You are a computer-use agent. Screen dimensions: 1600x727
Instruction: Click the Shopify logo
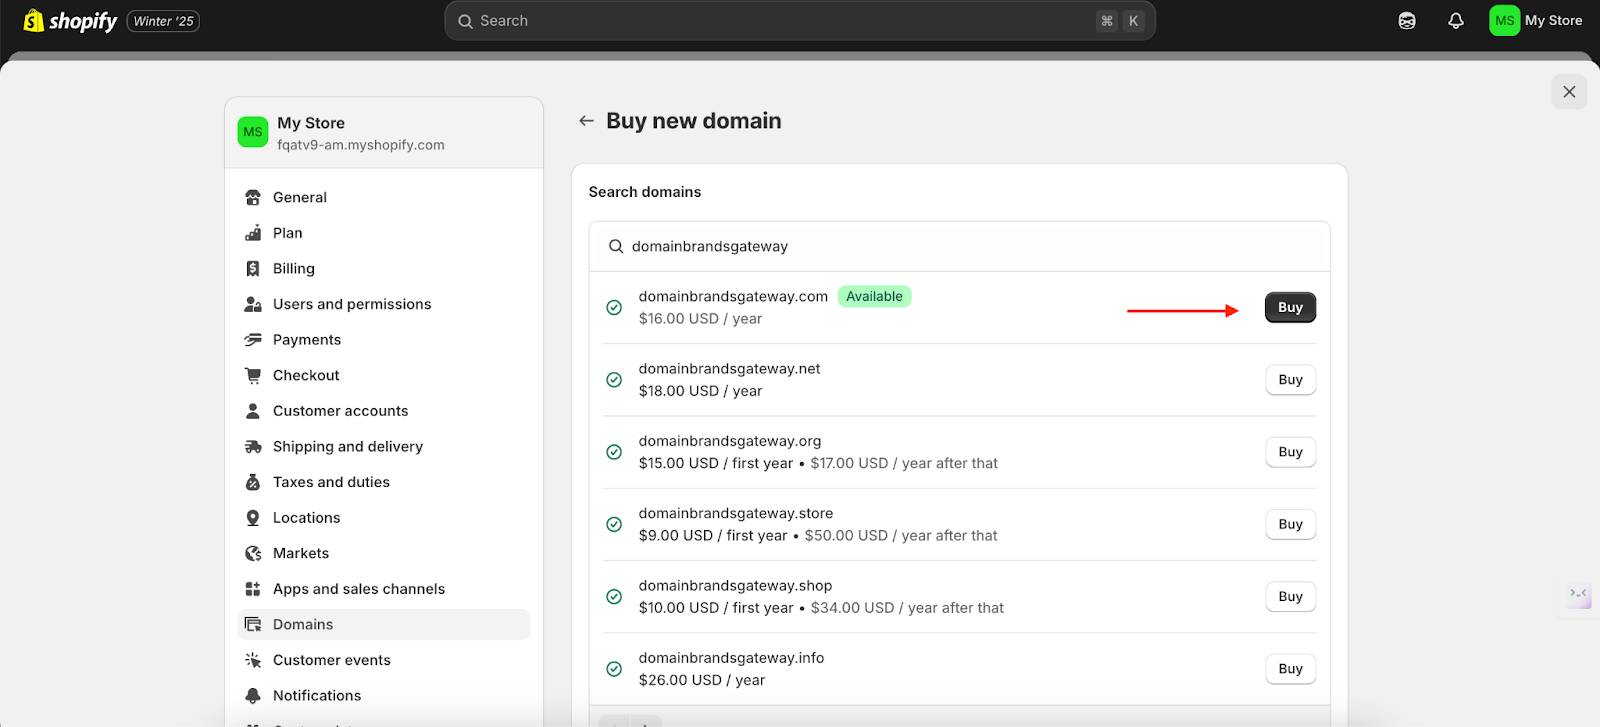pyautogui.click(x=70, y=20)
